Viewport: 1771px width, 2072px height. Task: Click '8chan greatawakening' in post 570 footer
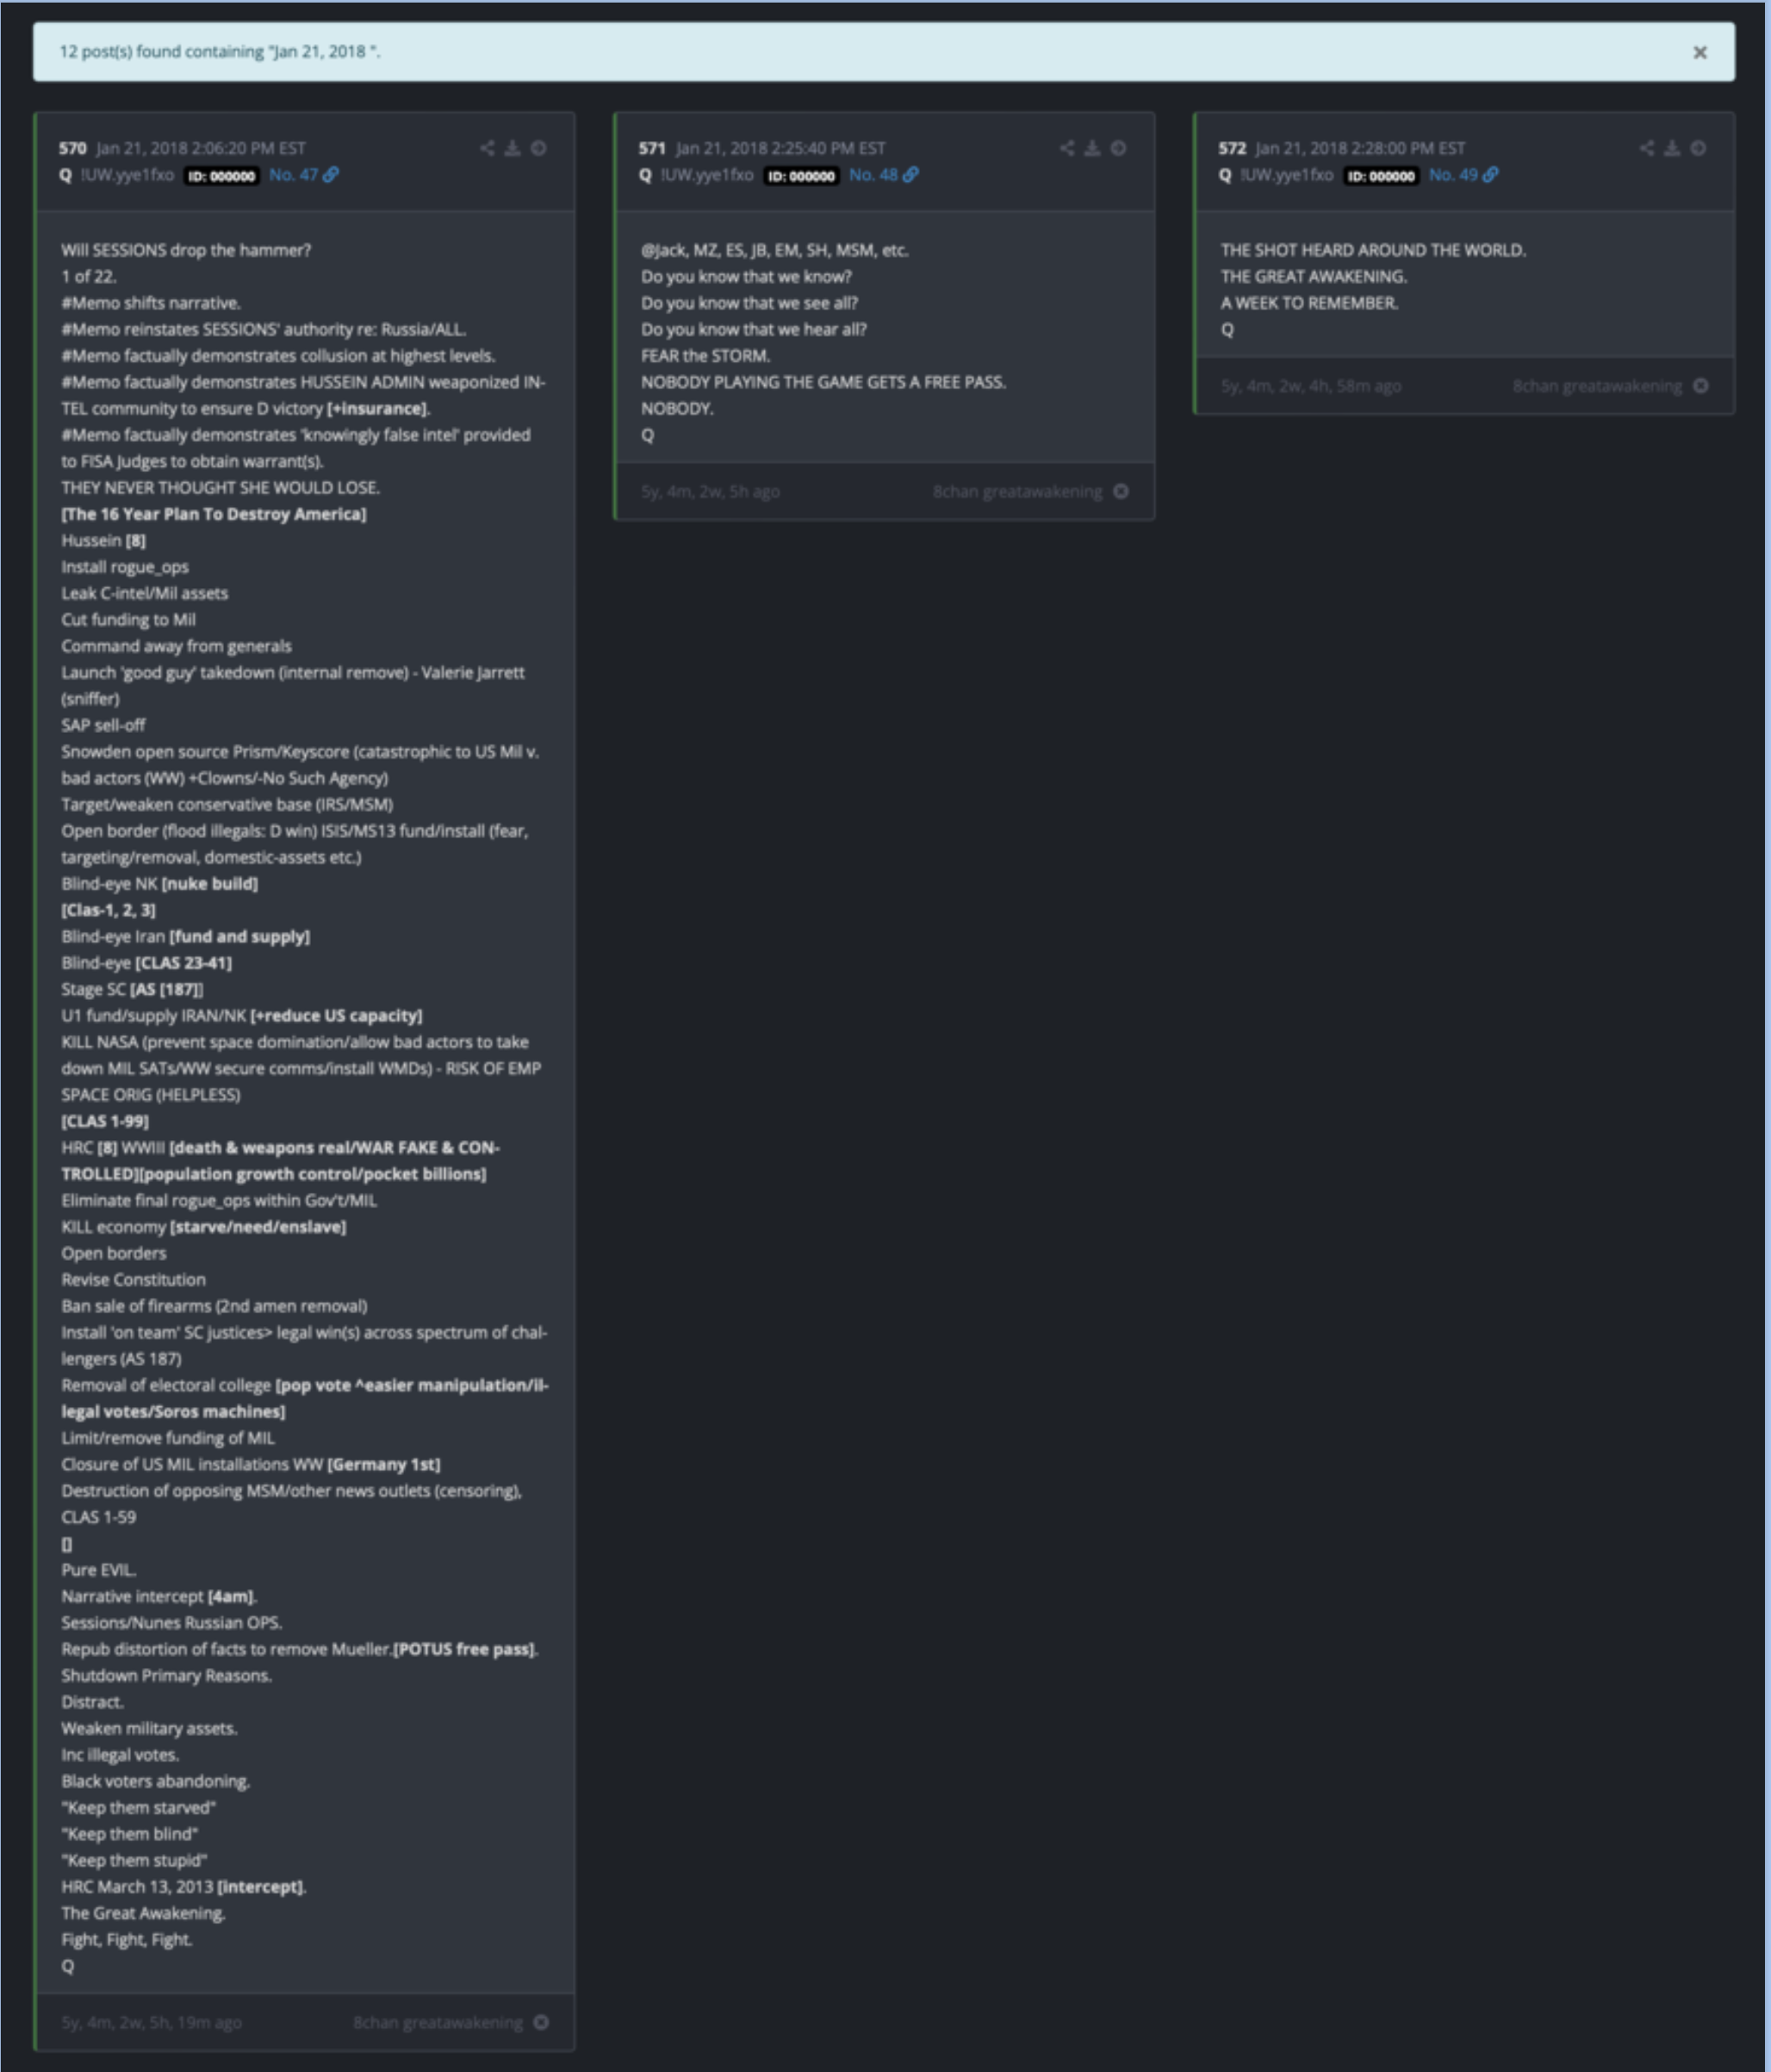[x=438, y=2022]
